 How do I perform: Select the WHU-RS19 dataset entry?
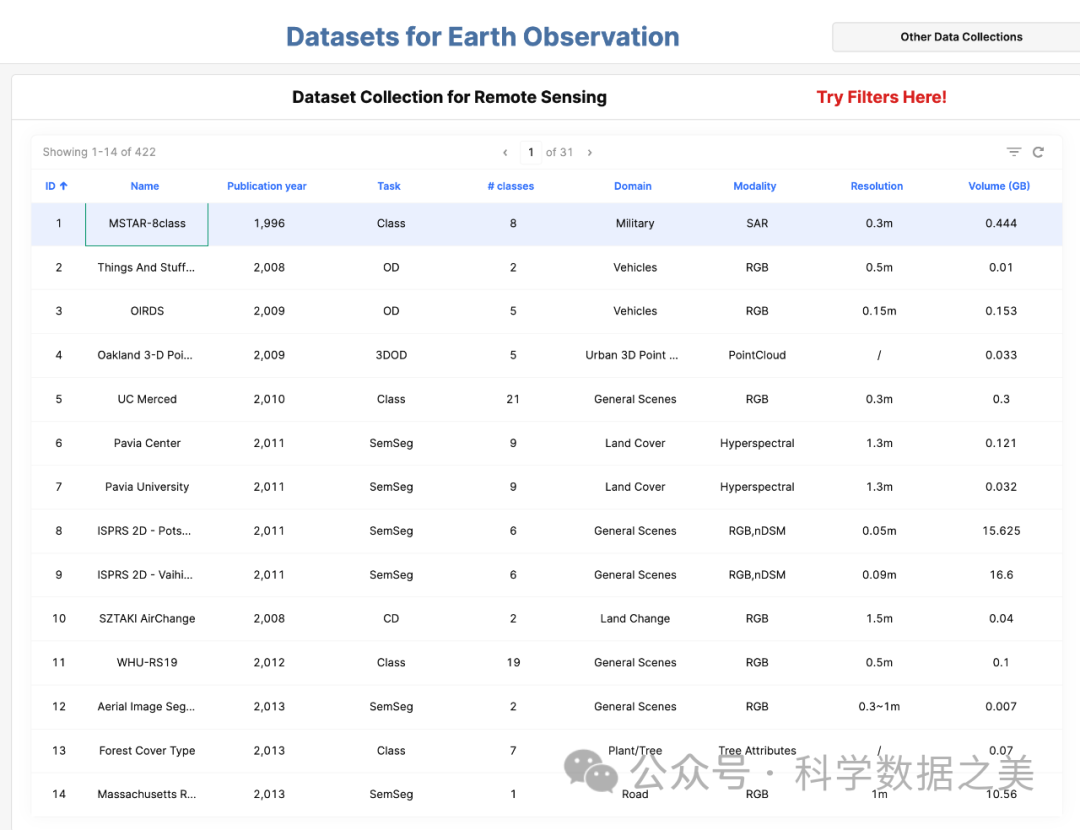coord(147,663)
